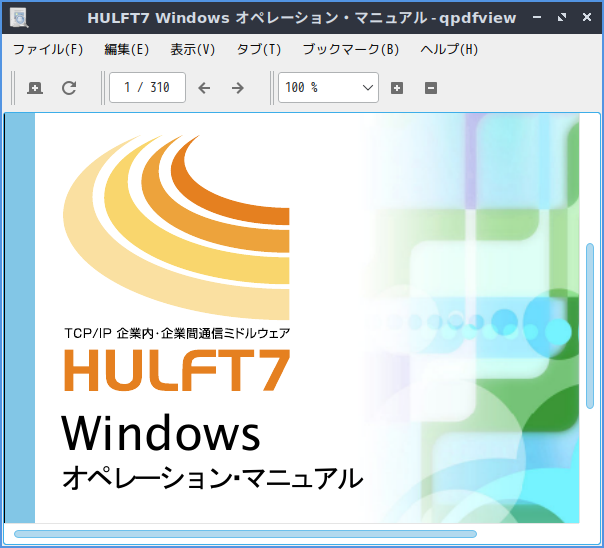This screenshot has width=604, height=548.
Task: Click the qpdfview app icon in title bar
Action: pyautogui.click(x=19, y=18)
